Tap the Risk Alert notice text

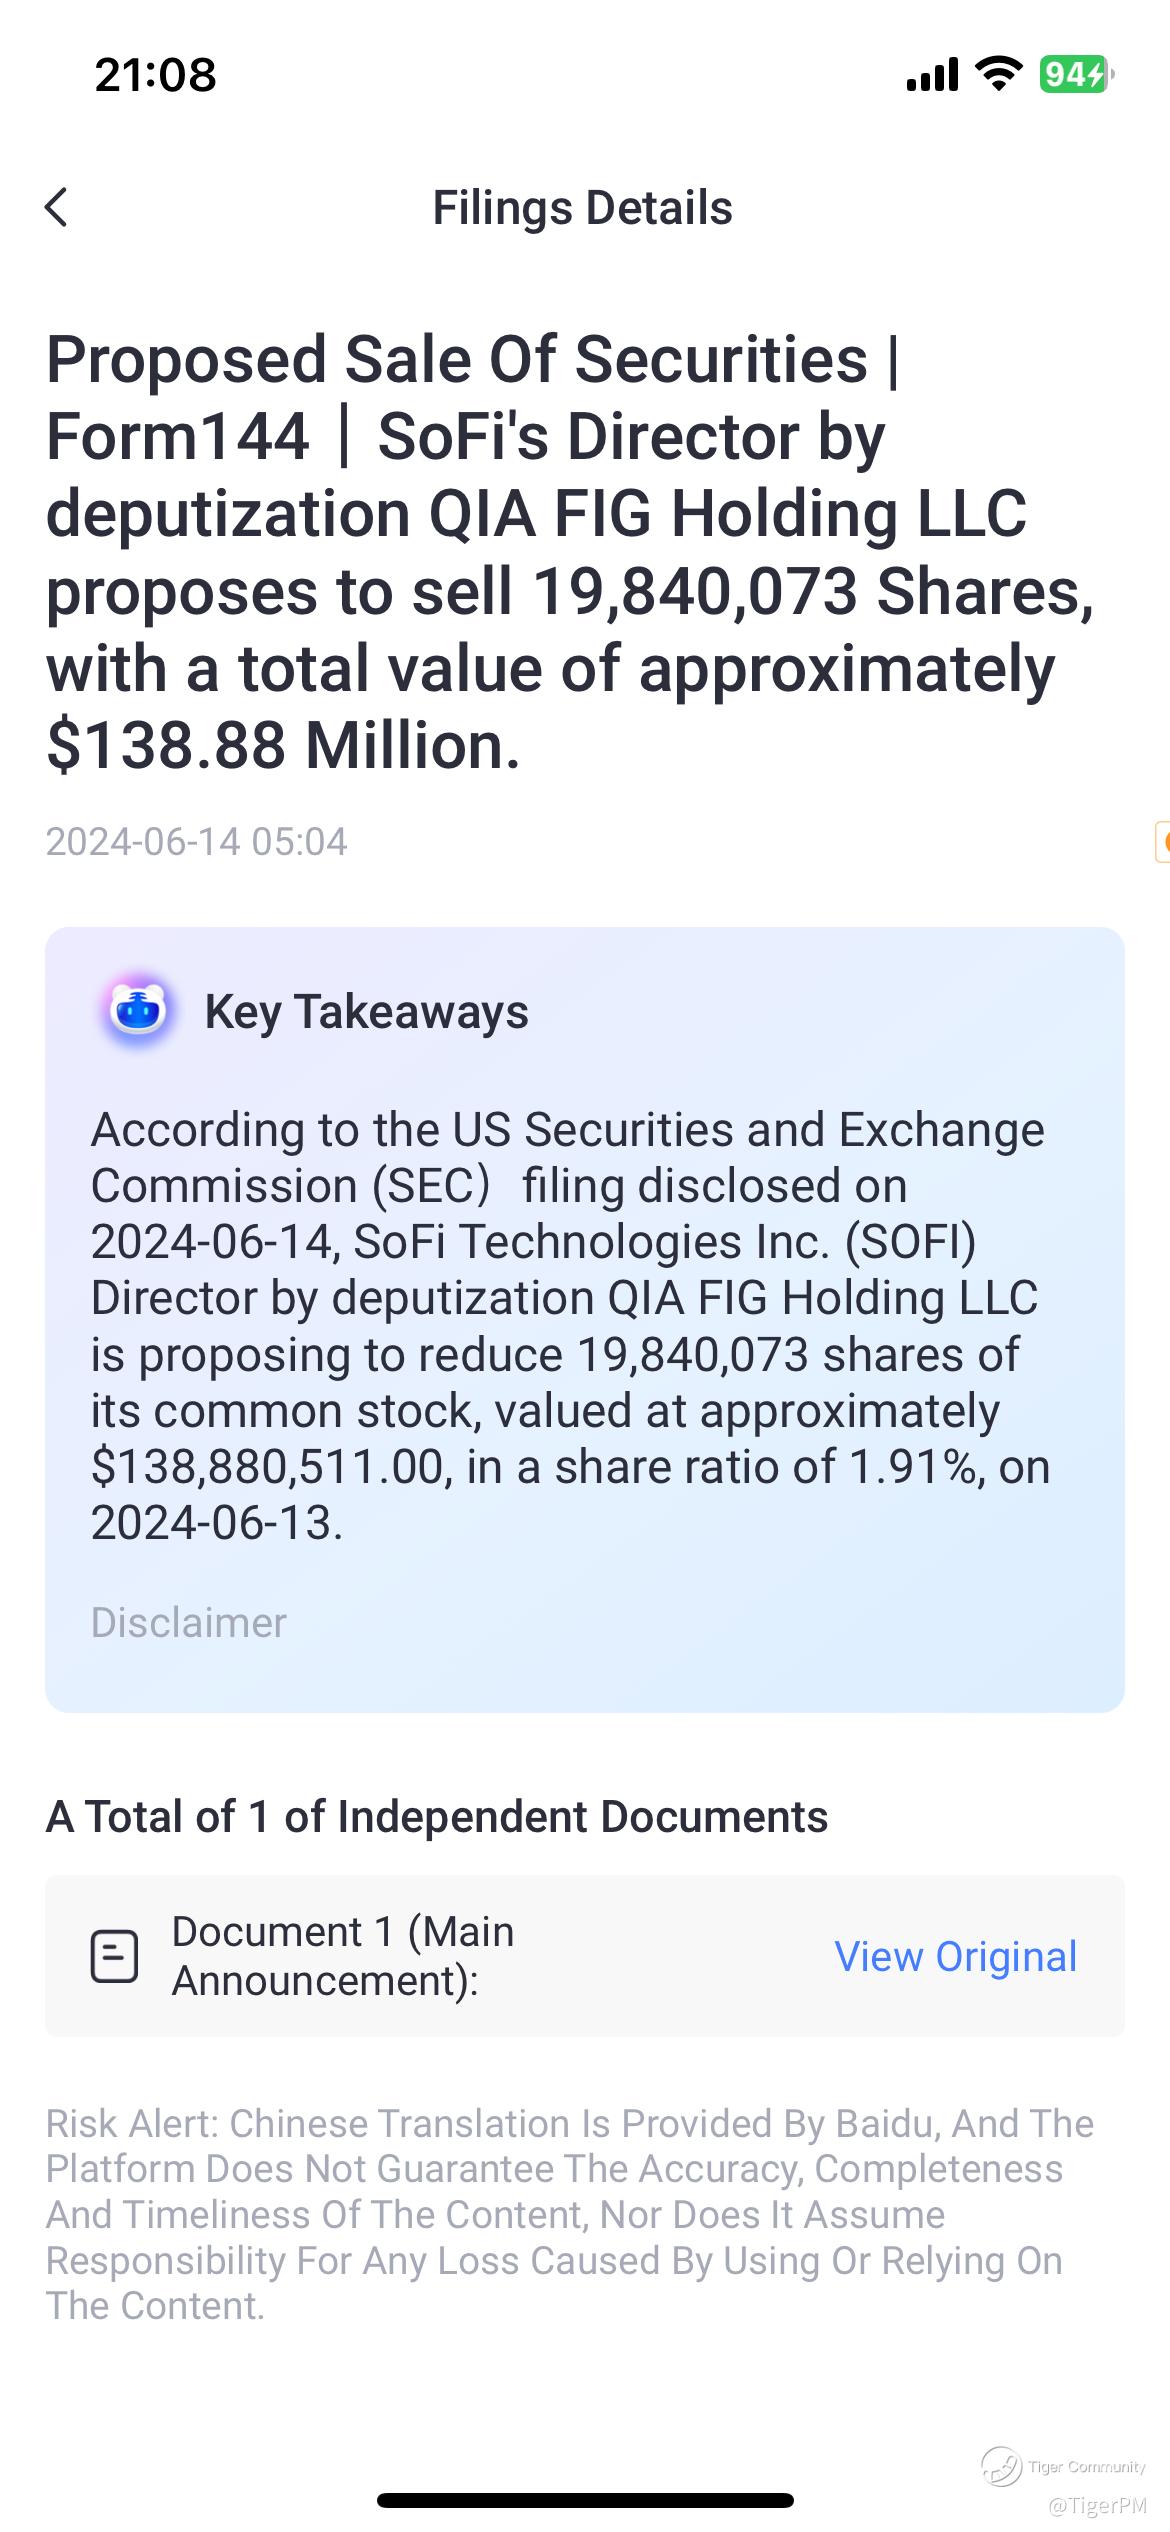click(570, 2214)
